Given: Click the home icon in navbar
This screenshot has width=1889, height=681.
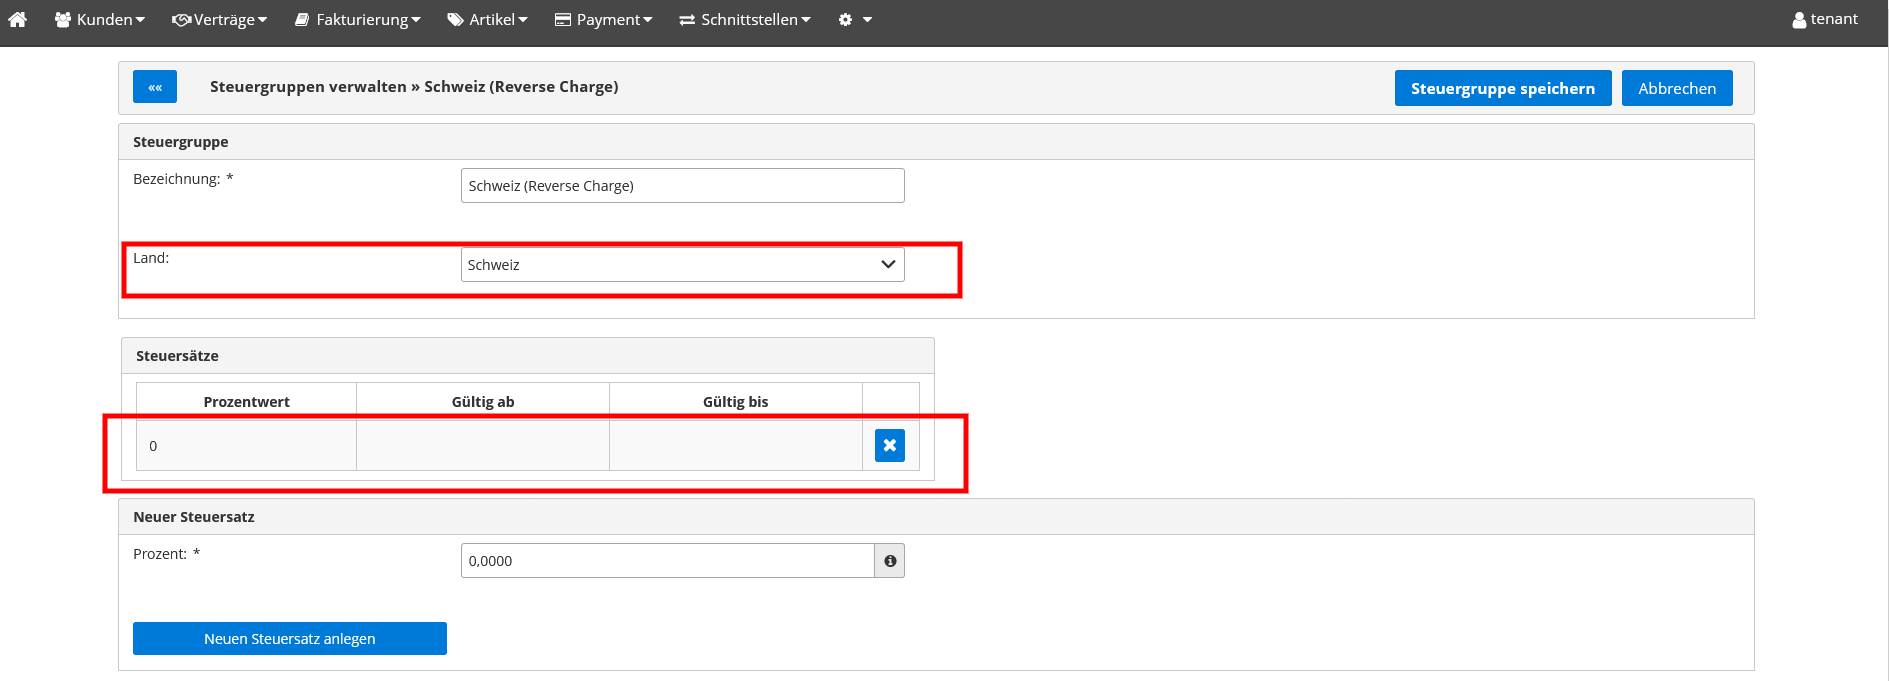Looking at the screenshot, I should pos(17,19).
